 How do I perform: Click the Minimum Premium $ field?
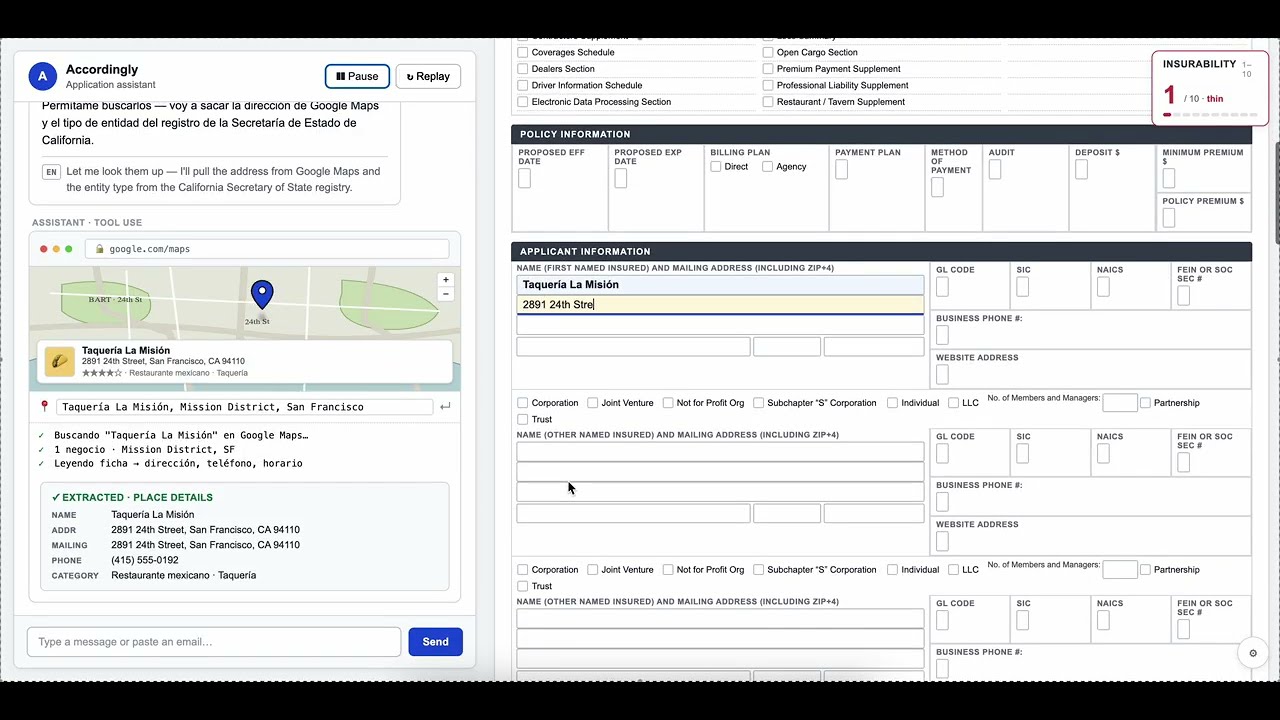click(1168, 179)
